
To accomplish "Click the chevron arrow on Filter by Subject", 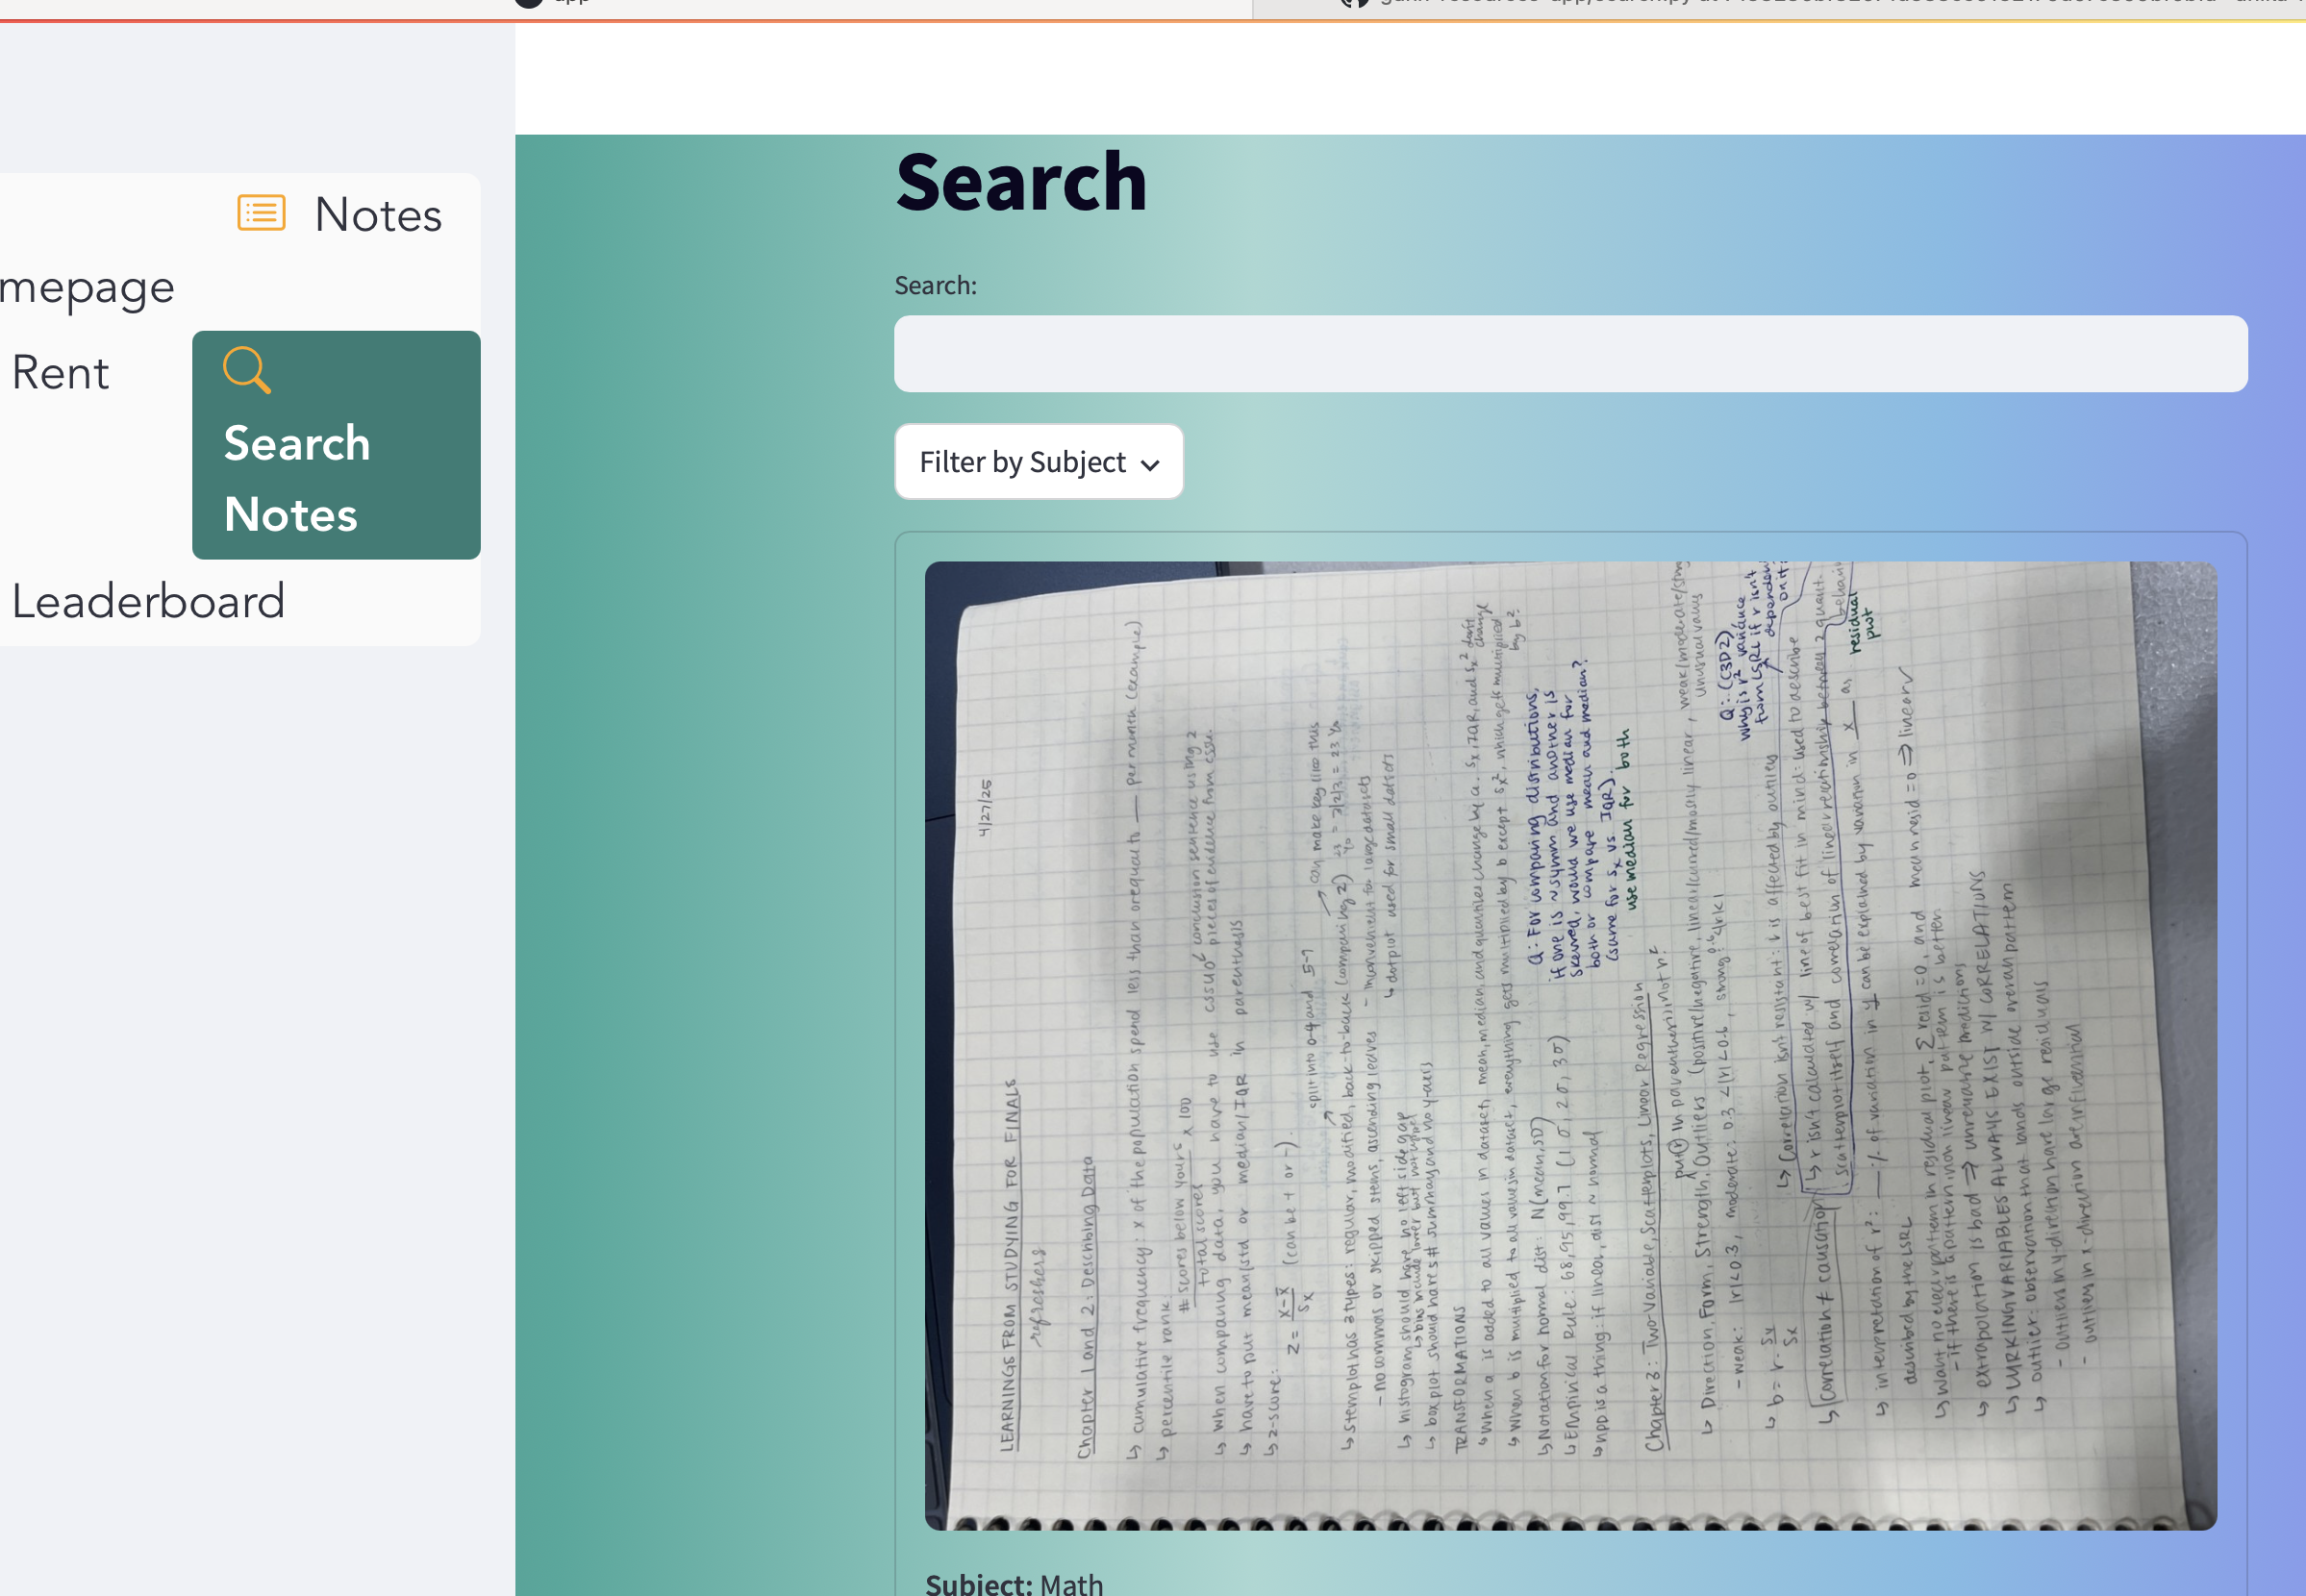I will click(x=1150, y=464).
